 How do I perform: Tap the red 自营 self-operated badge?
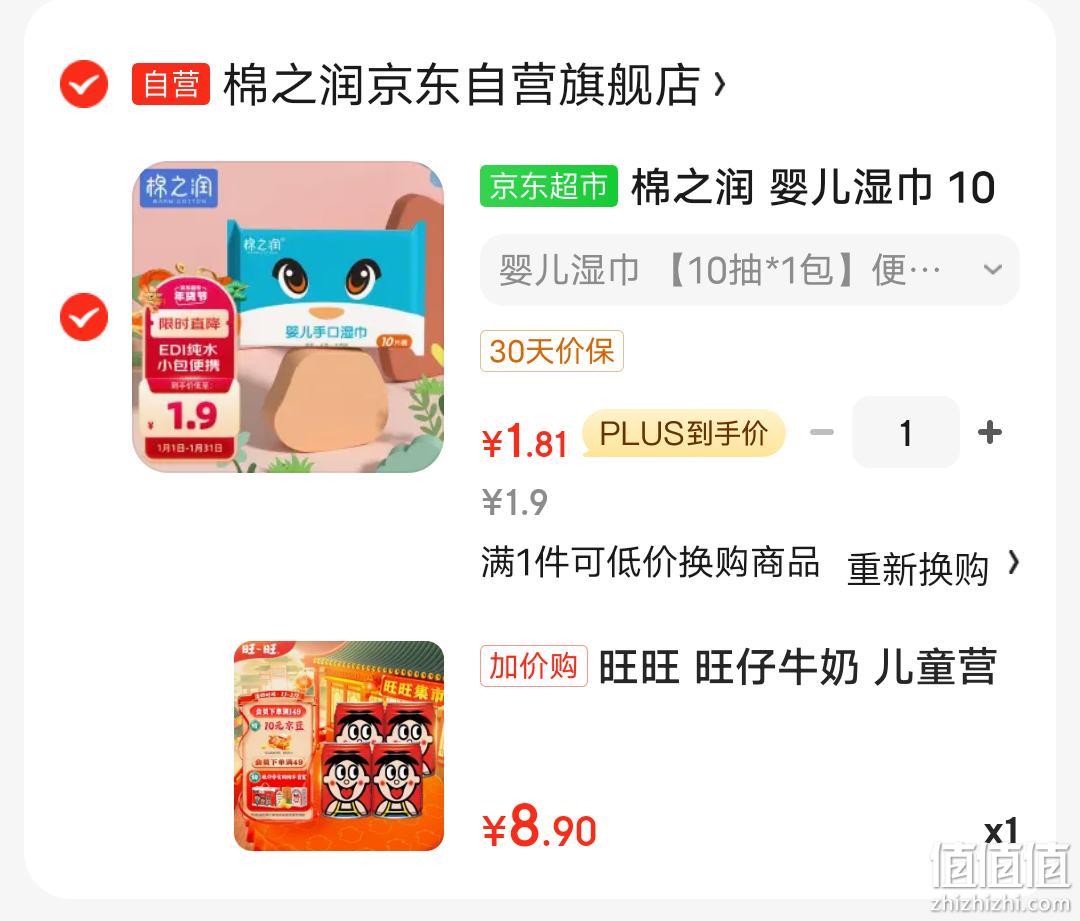[171, 84]
